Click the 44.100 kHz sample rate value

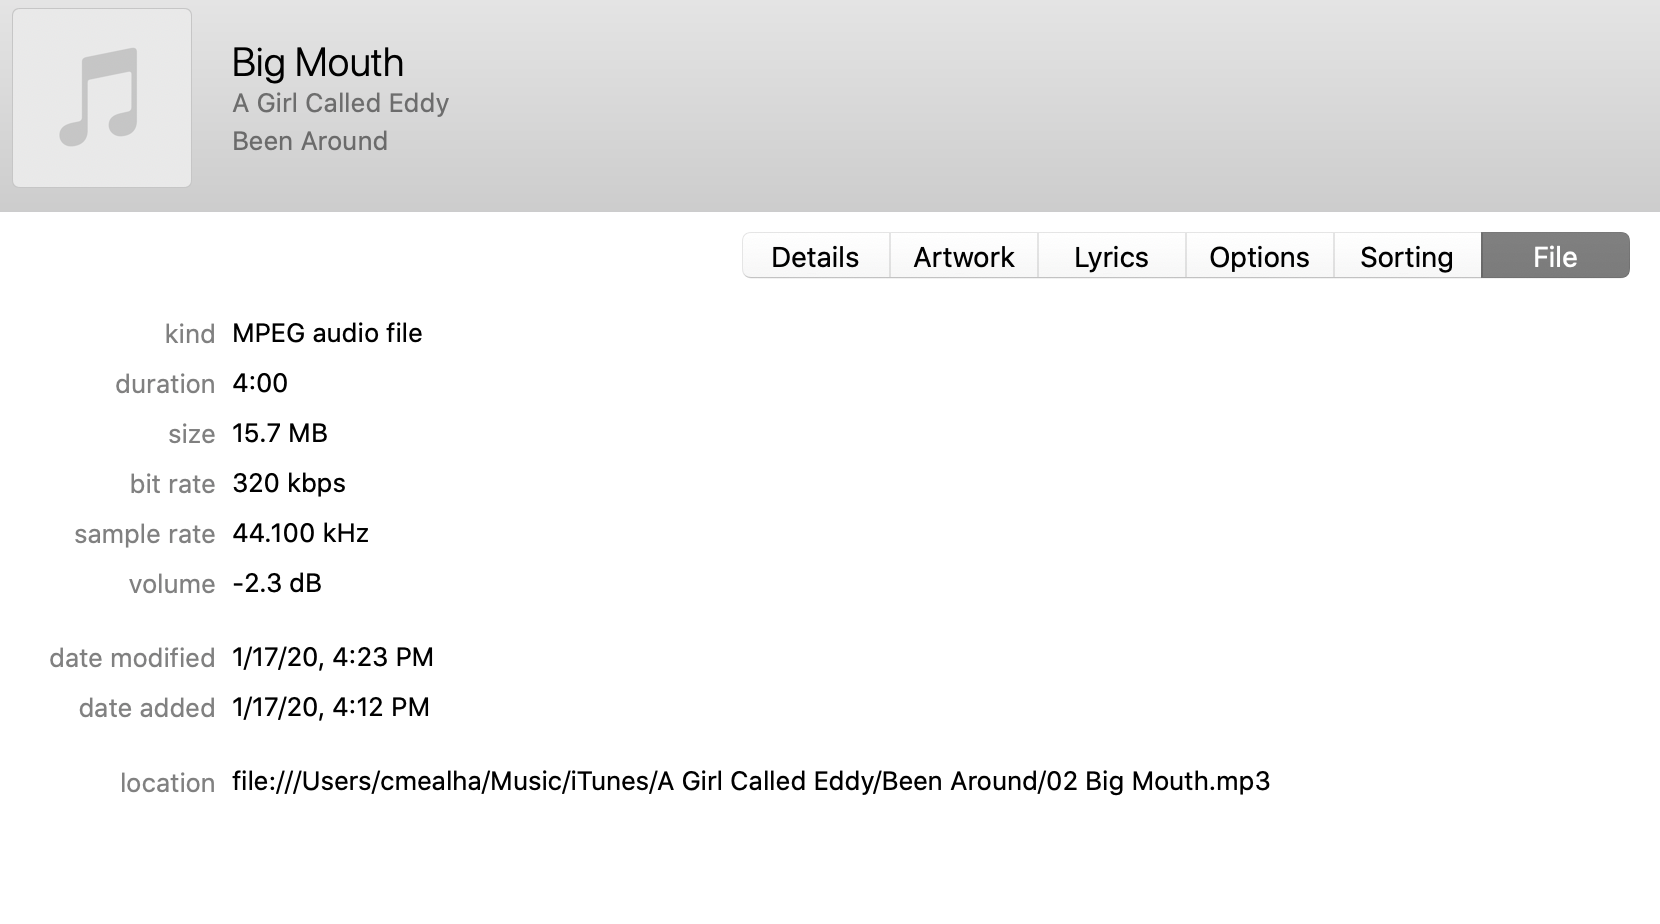(301, 533)
